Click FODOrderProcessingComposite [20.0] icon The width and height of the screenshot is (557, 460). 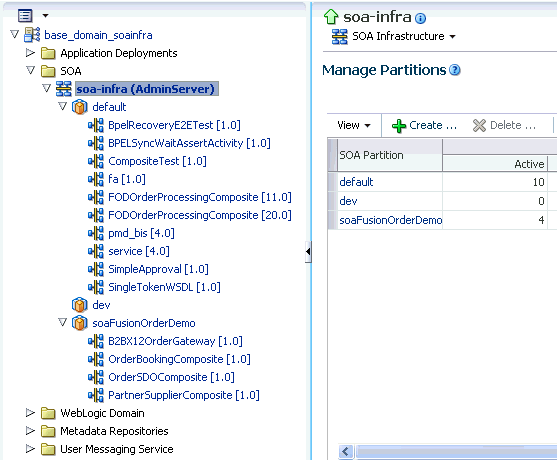(x=96, y=215)
